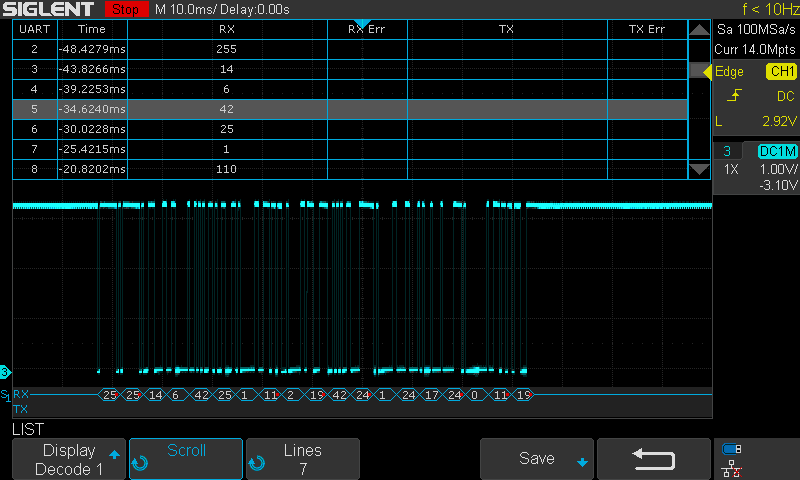
Task: Select the Time column header
Action: [x=92, y=29]
